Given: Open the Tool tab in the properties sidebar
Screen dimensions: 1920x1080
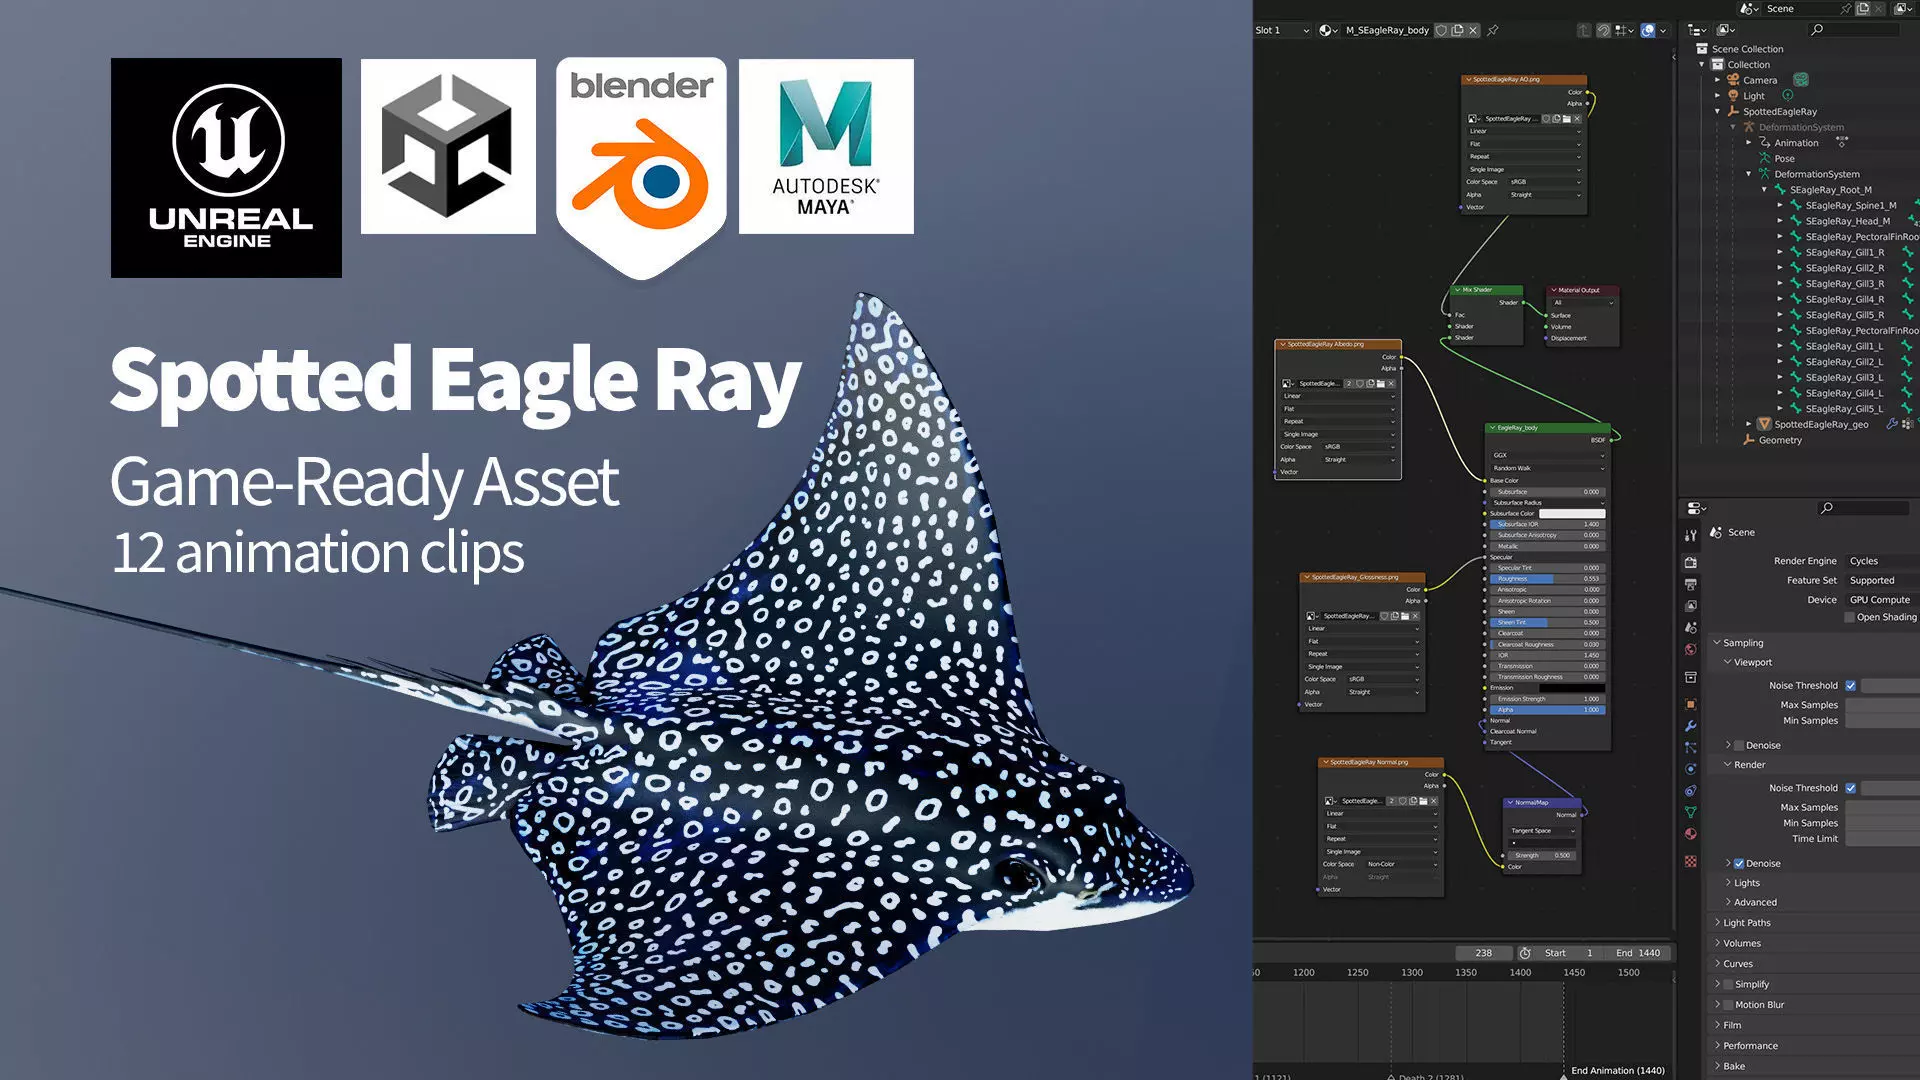Looking at the screenshot, I should [x=1691, y=536].
